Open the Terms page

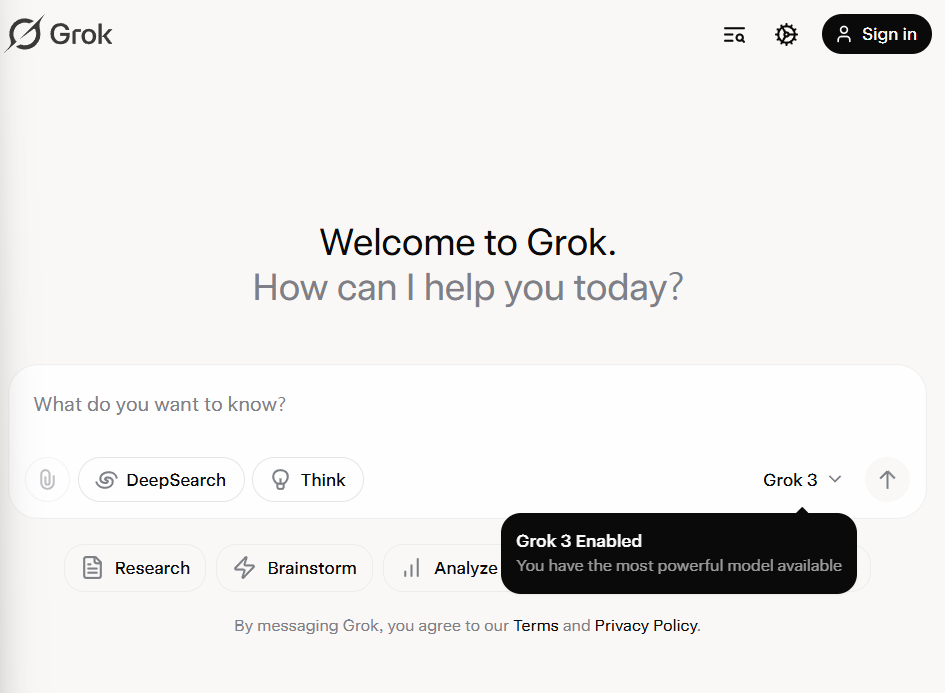536,625
